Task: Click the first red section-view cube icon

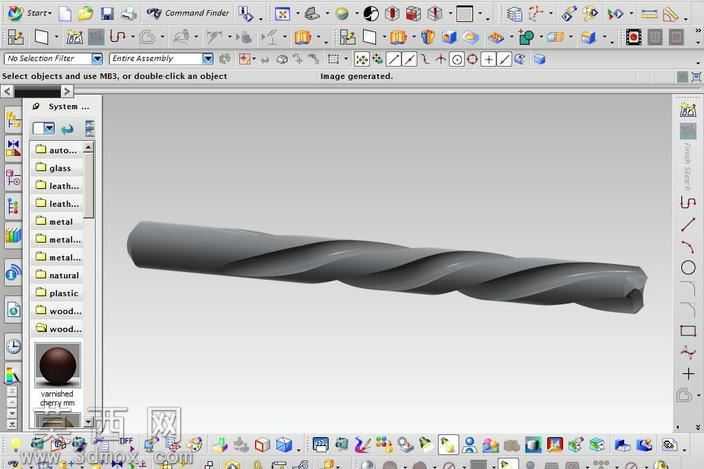Action: 392,14
